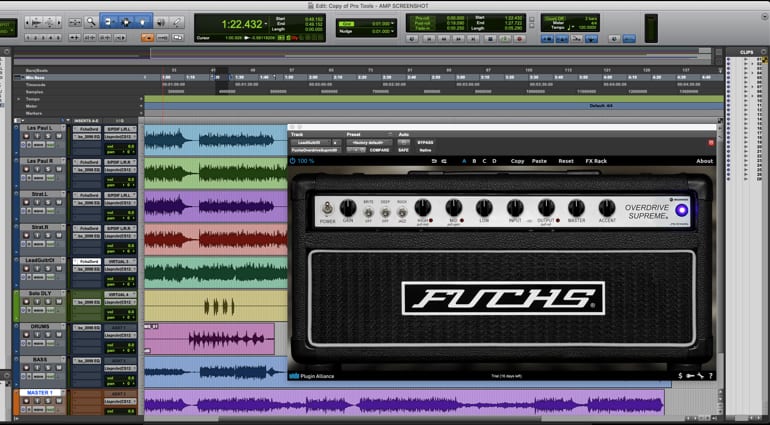Select the Pencil tool
The image size is (770, 425).
pyautogui.click(x=177, y=22)
